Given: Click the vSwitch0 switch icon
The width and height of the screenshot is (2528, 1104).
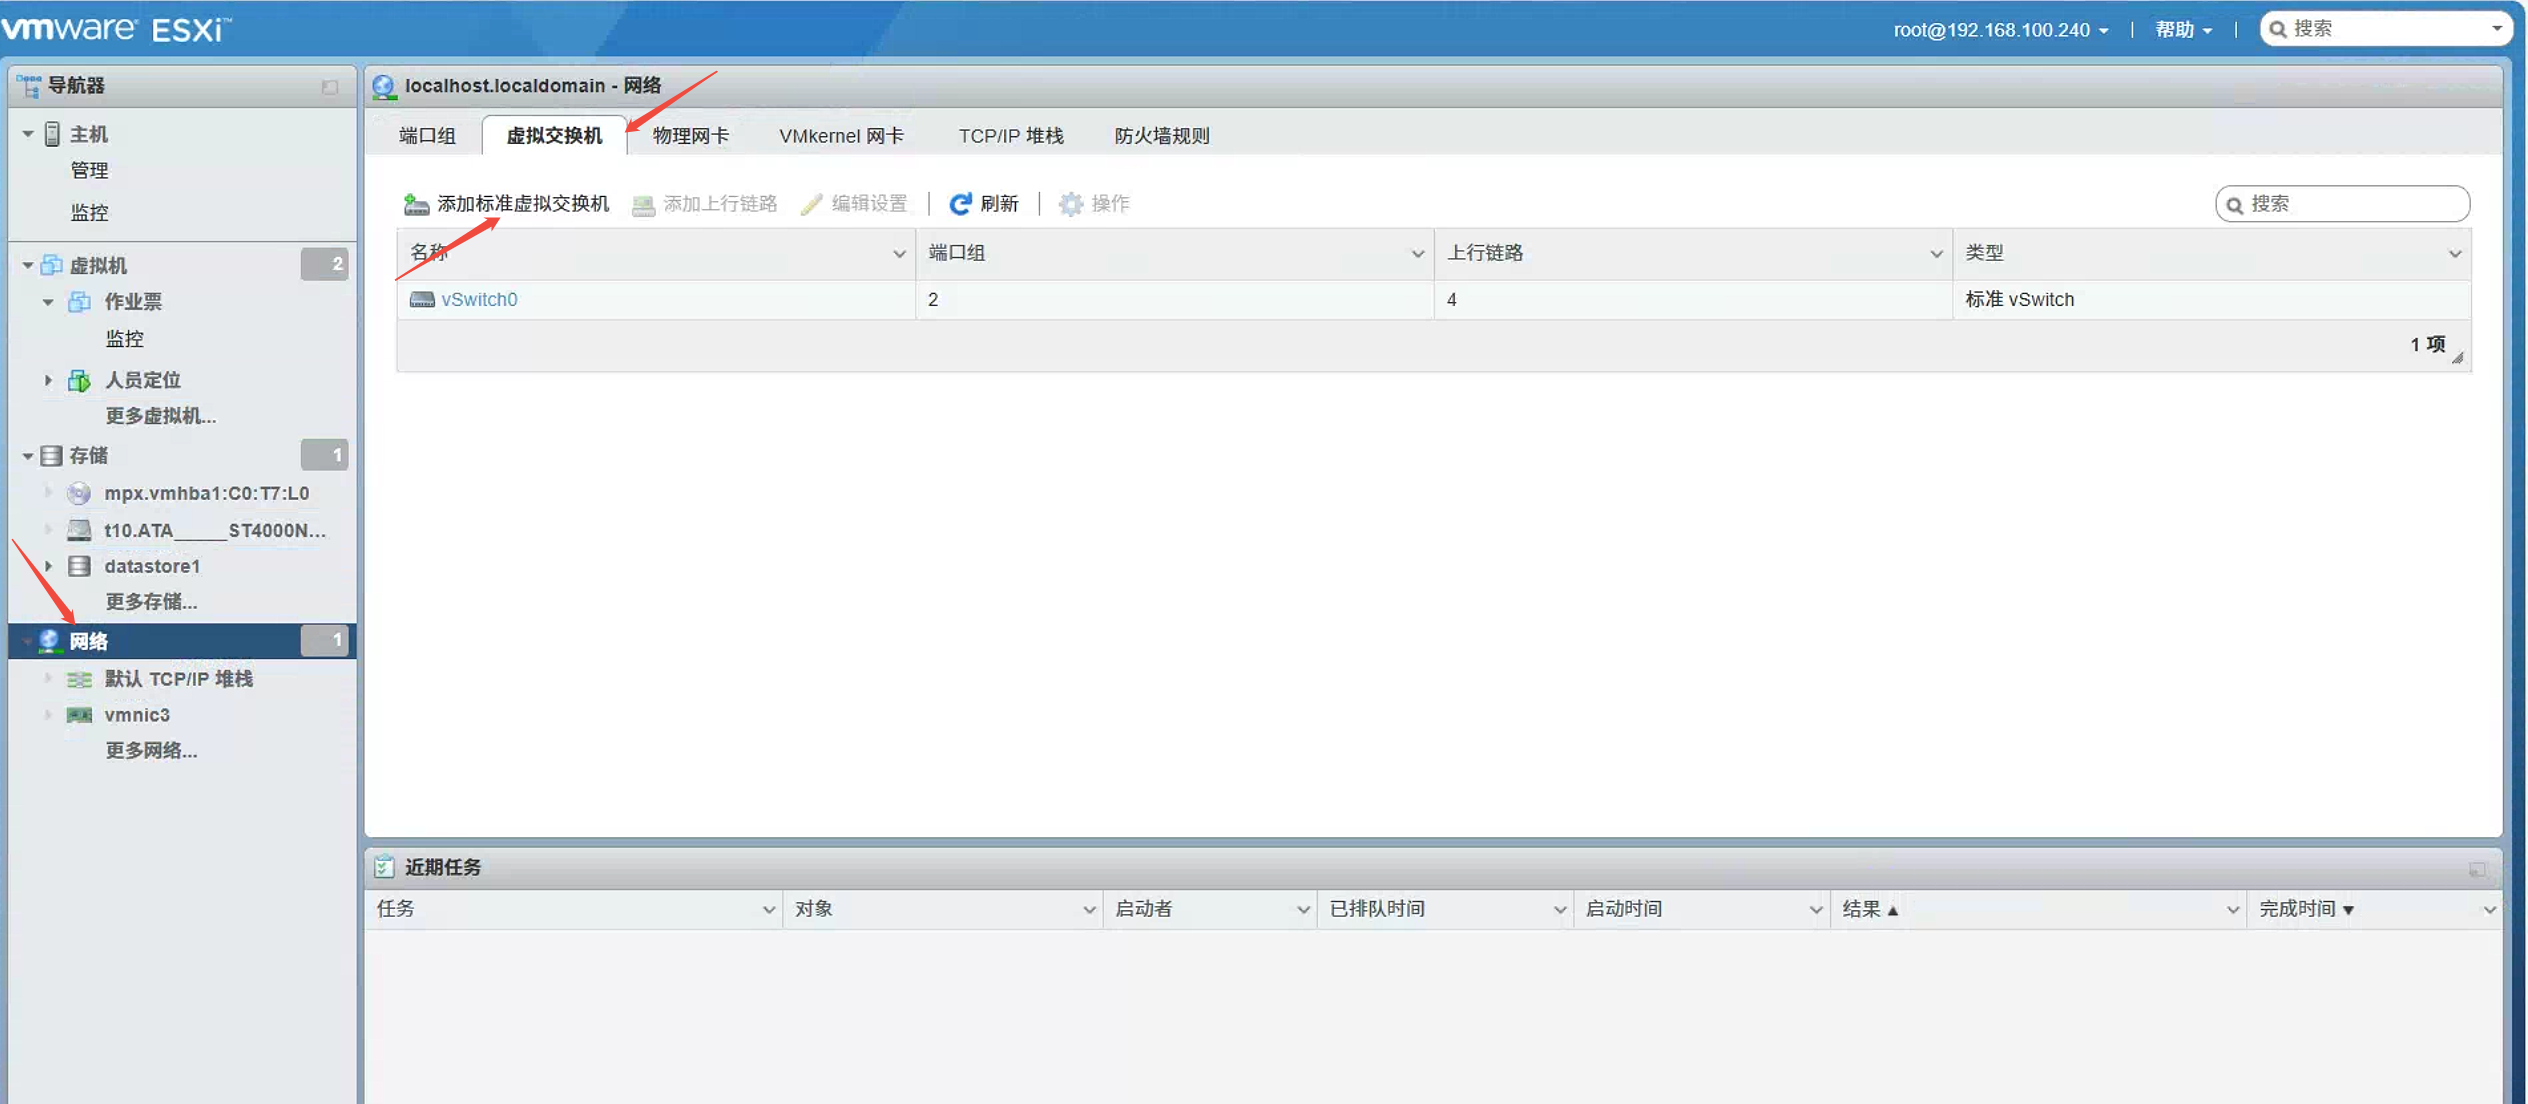Looking at the screenshot, I should [422, 300].
